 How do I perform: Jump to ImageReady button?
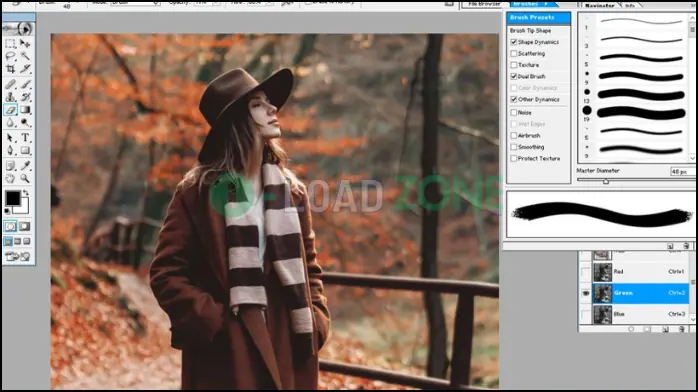point(17,256)
